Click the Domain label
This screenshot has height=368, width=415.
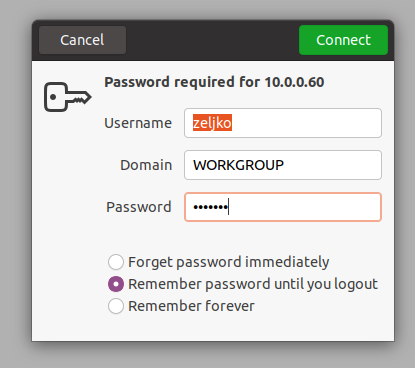(146, 165)
